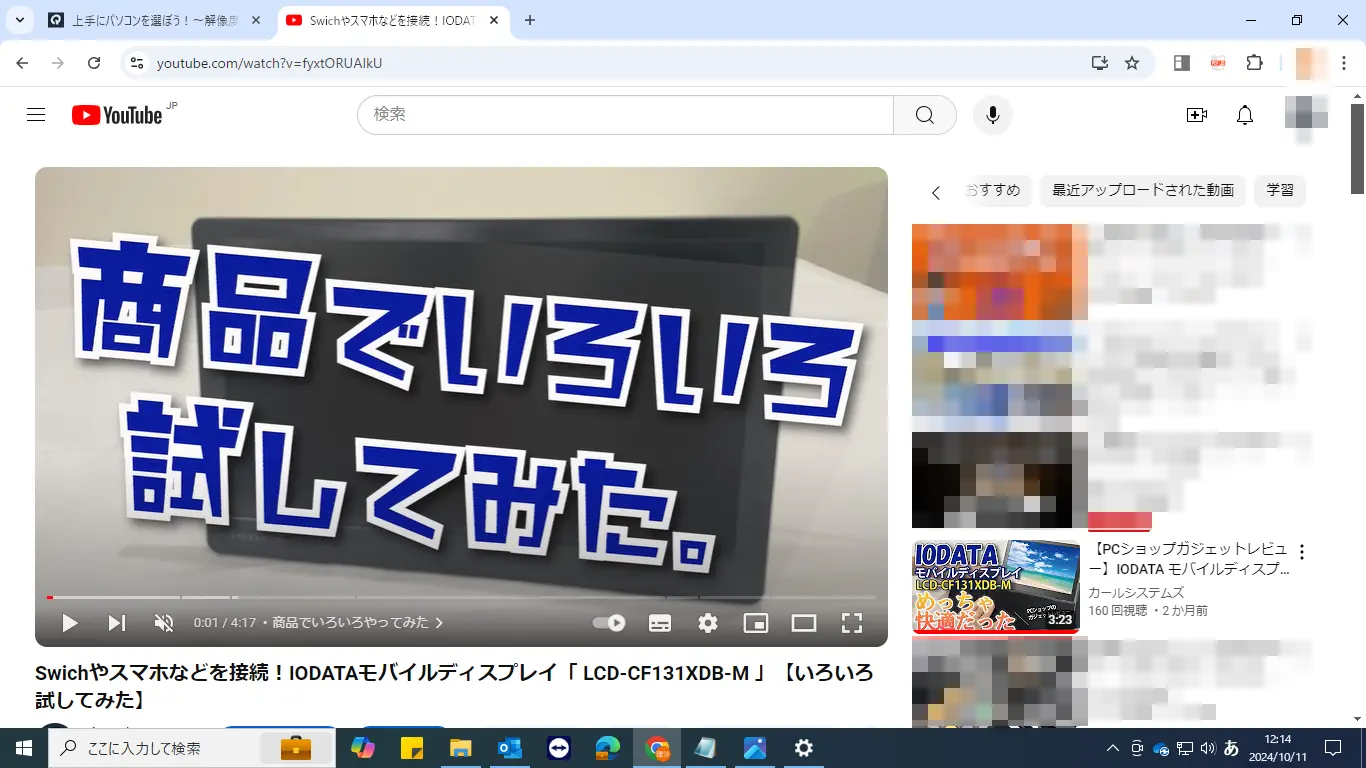Close the Swichやスマホなどを接続 tab

point(493,20)
